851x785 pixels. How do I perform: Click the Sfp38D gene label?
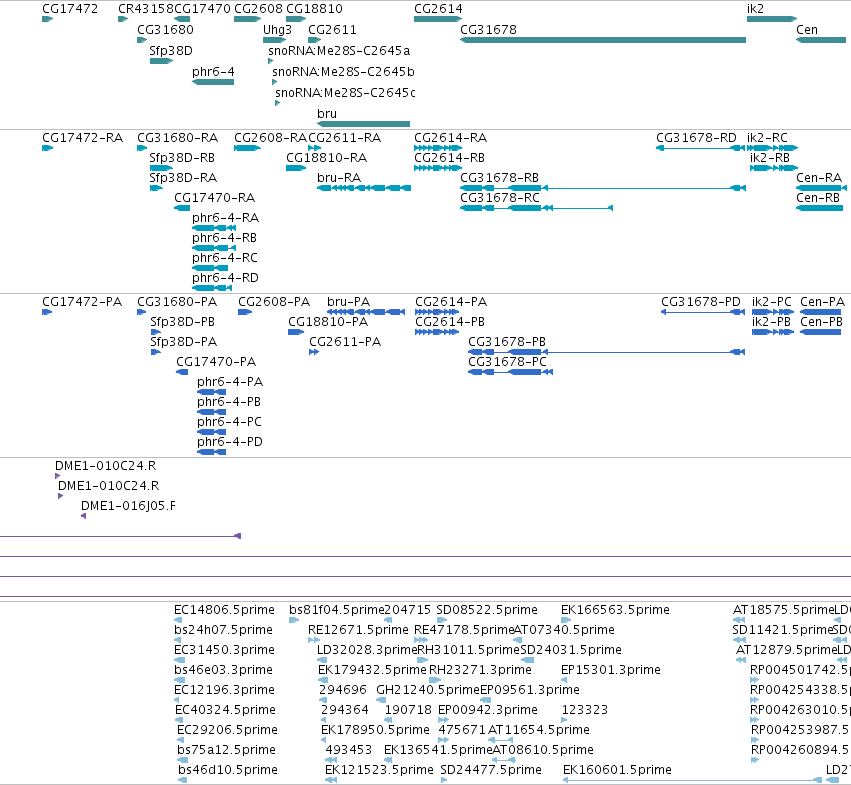point(170,50)
